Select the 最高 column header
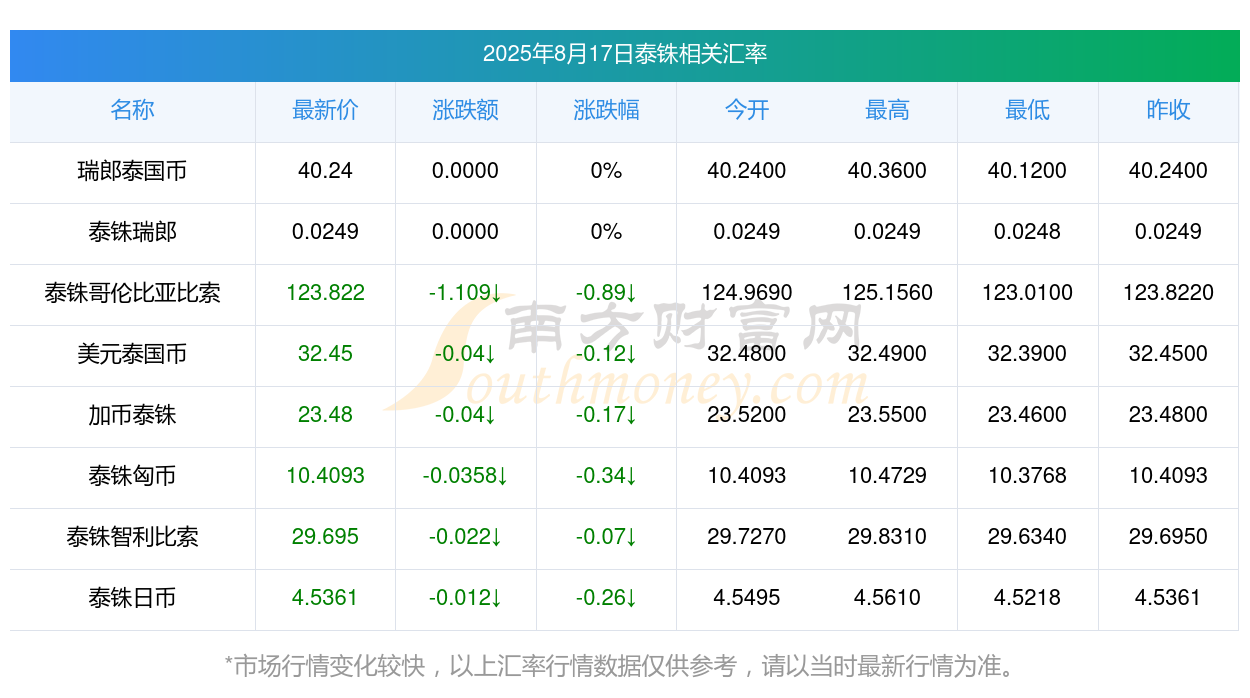 tap(887, 110)
